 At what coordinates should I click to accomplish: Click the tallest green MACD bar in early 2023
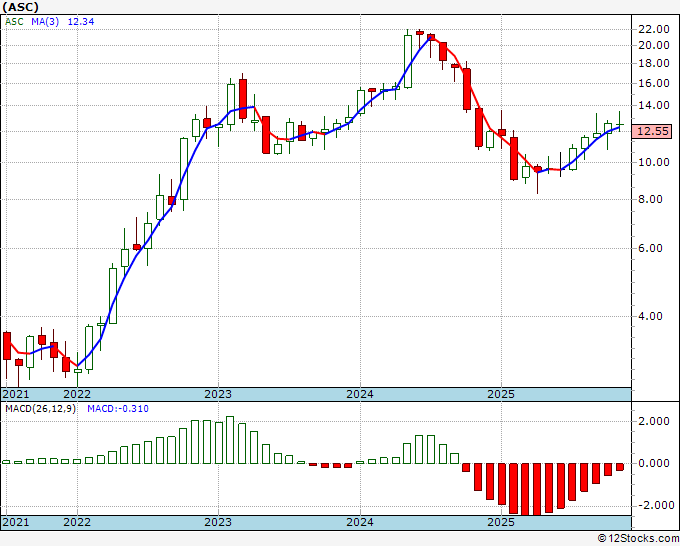click(x=230, y=440)
